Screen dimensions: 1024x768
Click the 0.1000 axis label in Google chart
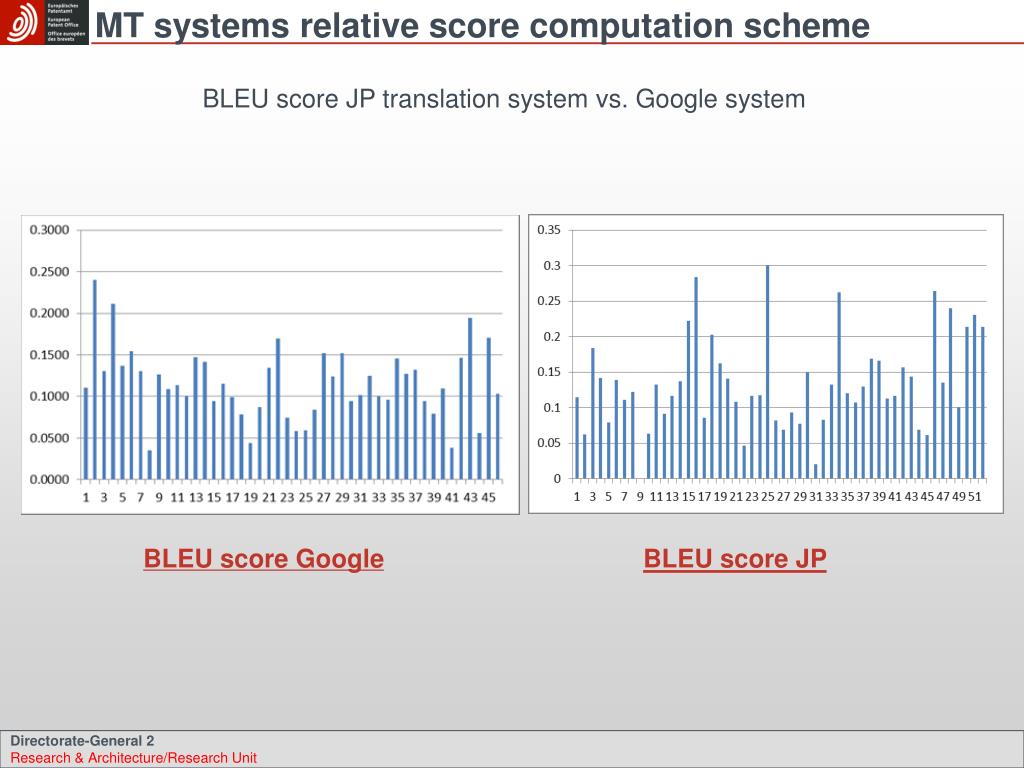coord(49,396)
